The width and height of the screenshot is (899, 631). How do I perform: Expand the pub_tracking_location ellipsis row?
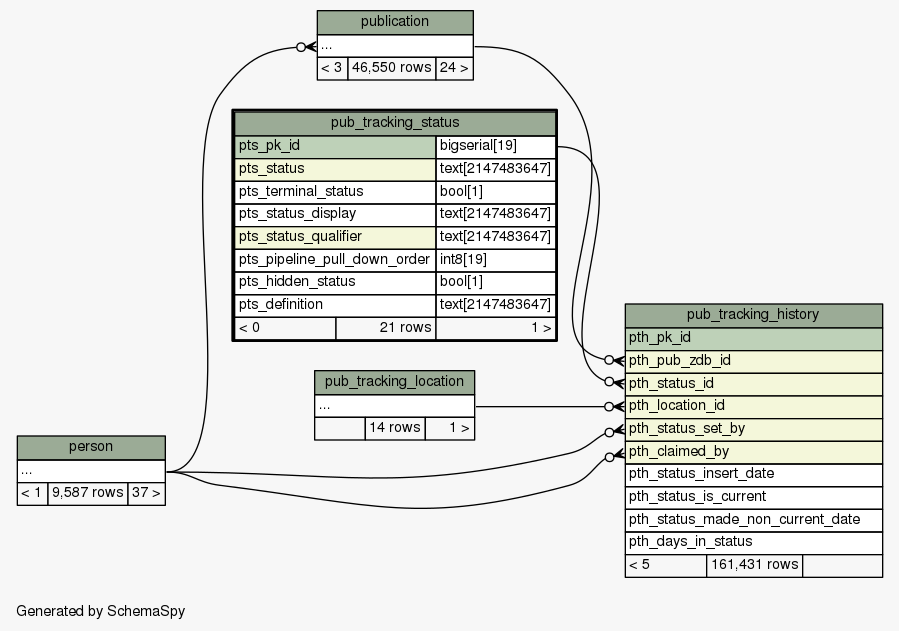click(x=394, y=405)
